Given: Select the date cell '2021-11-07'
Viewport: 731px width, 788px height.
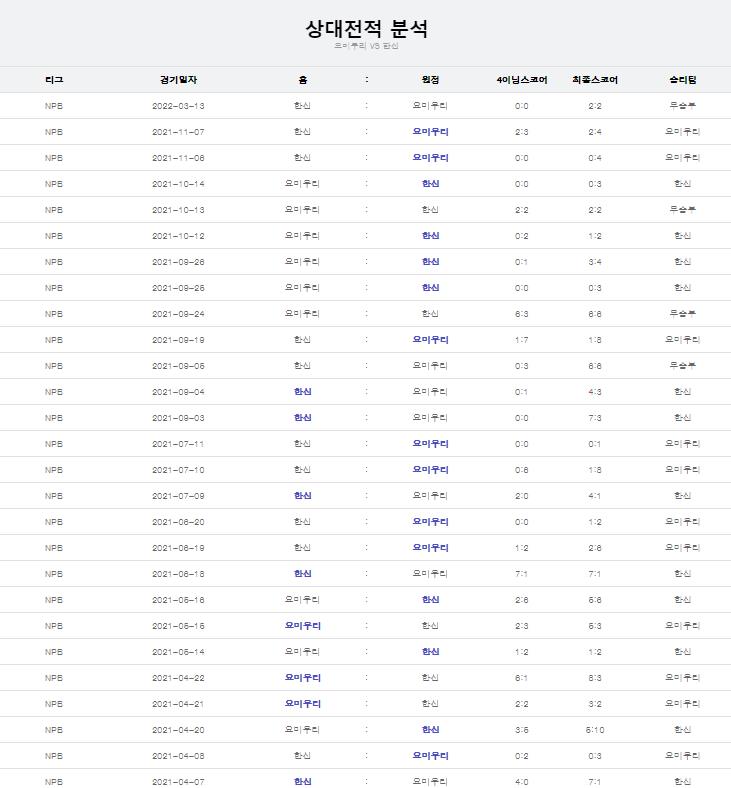Looking at the screenshot, I should pos(178,132).
